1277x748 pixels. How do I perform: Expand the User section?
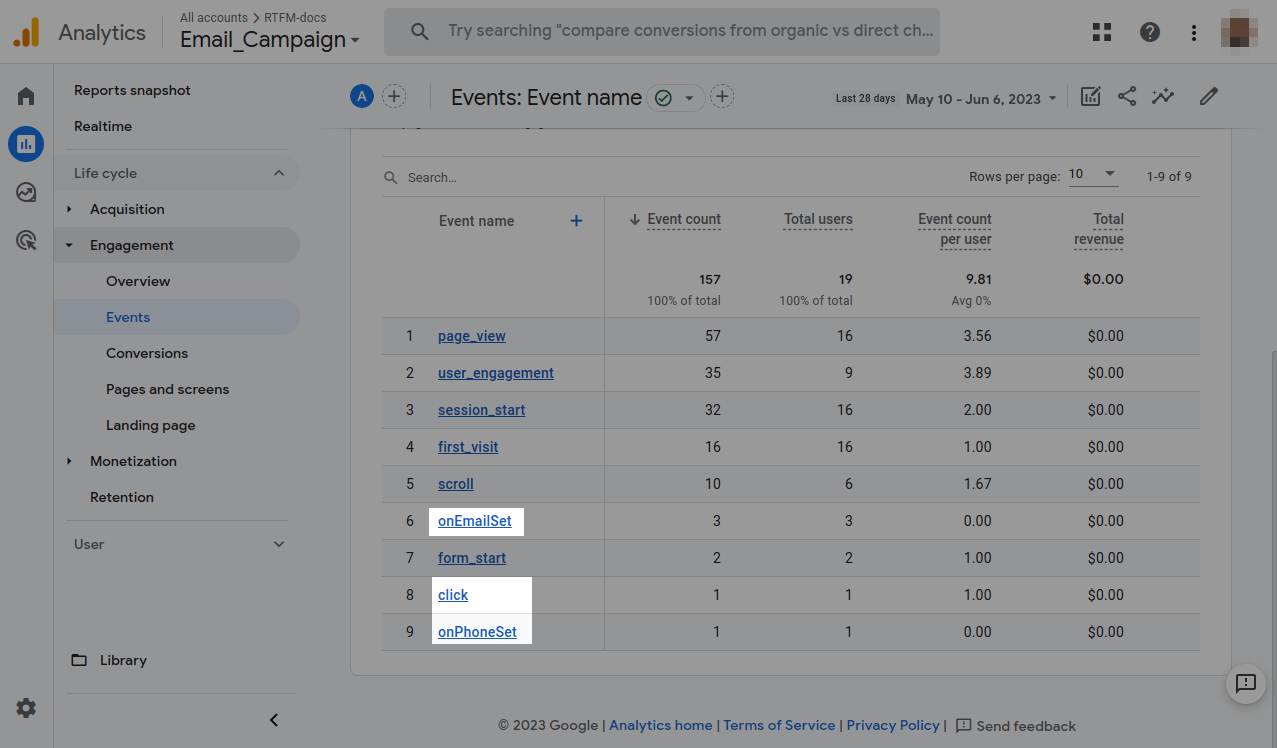pyautogui.click(x=279, y=544)
